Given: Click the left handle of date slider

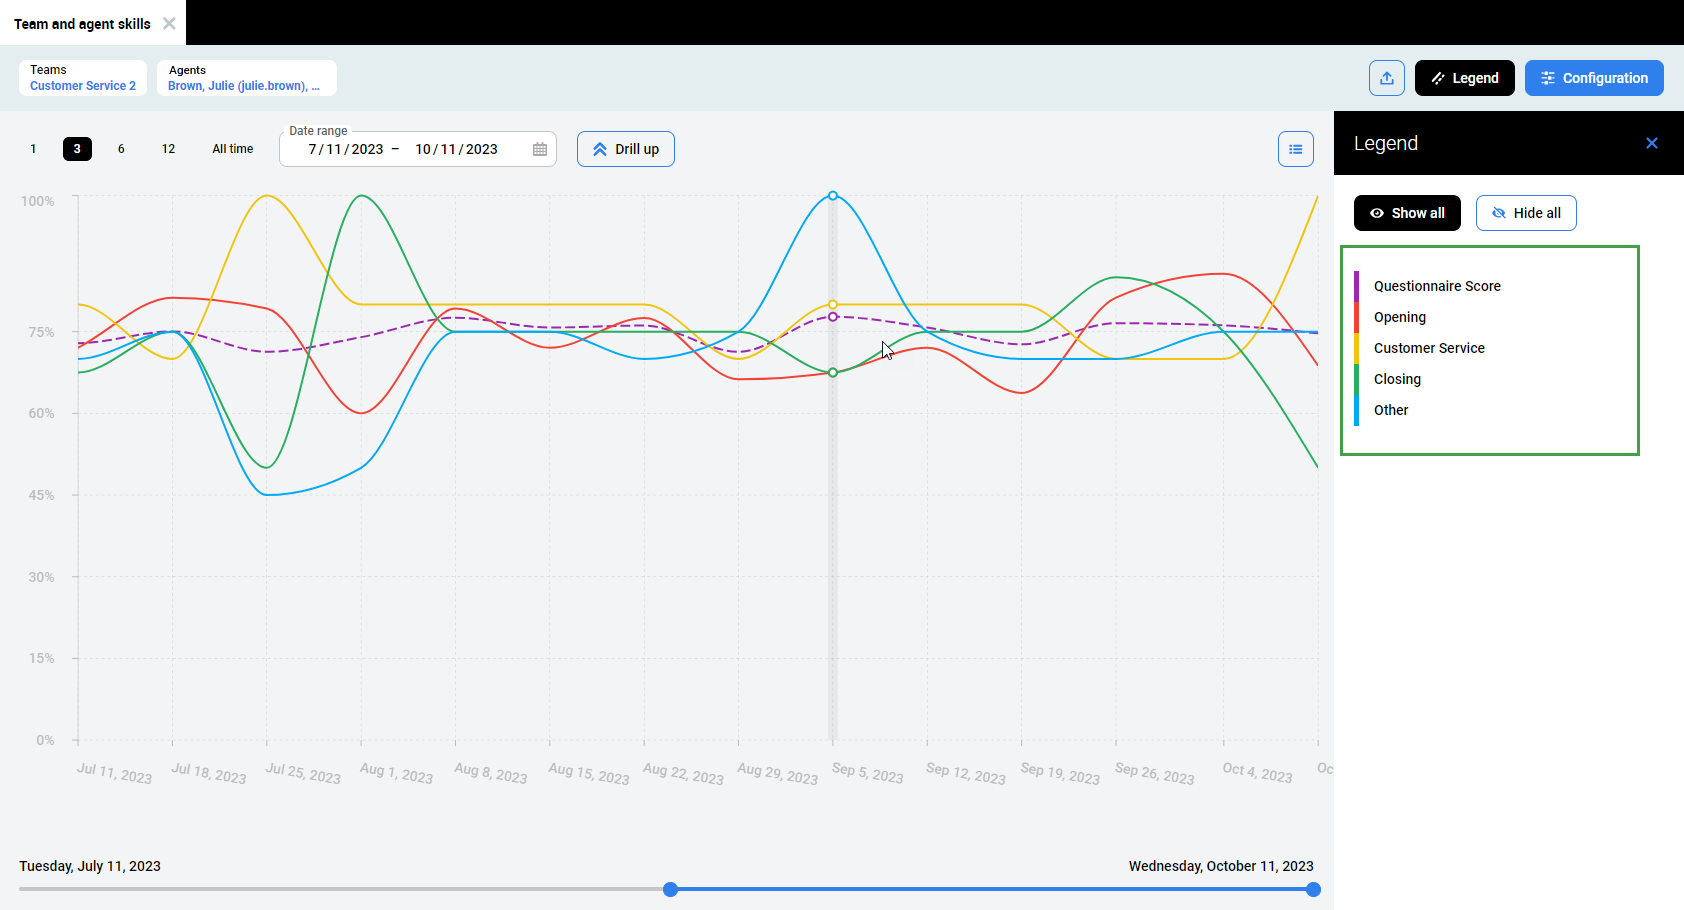Looking at the screenshot, I should pos(671,889).
